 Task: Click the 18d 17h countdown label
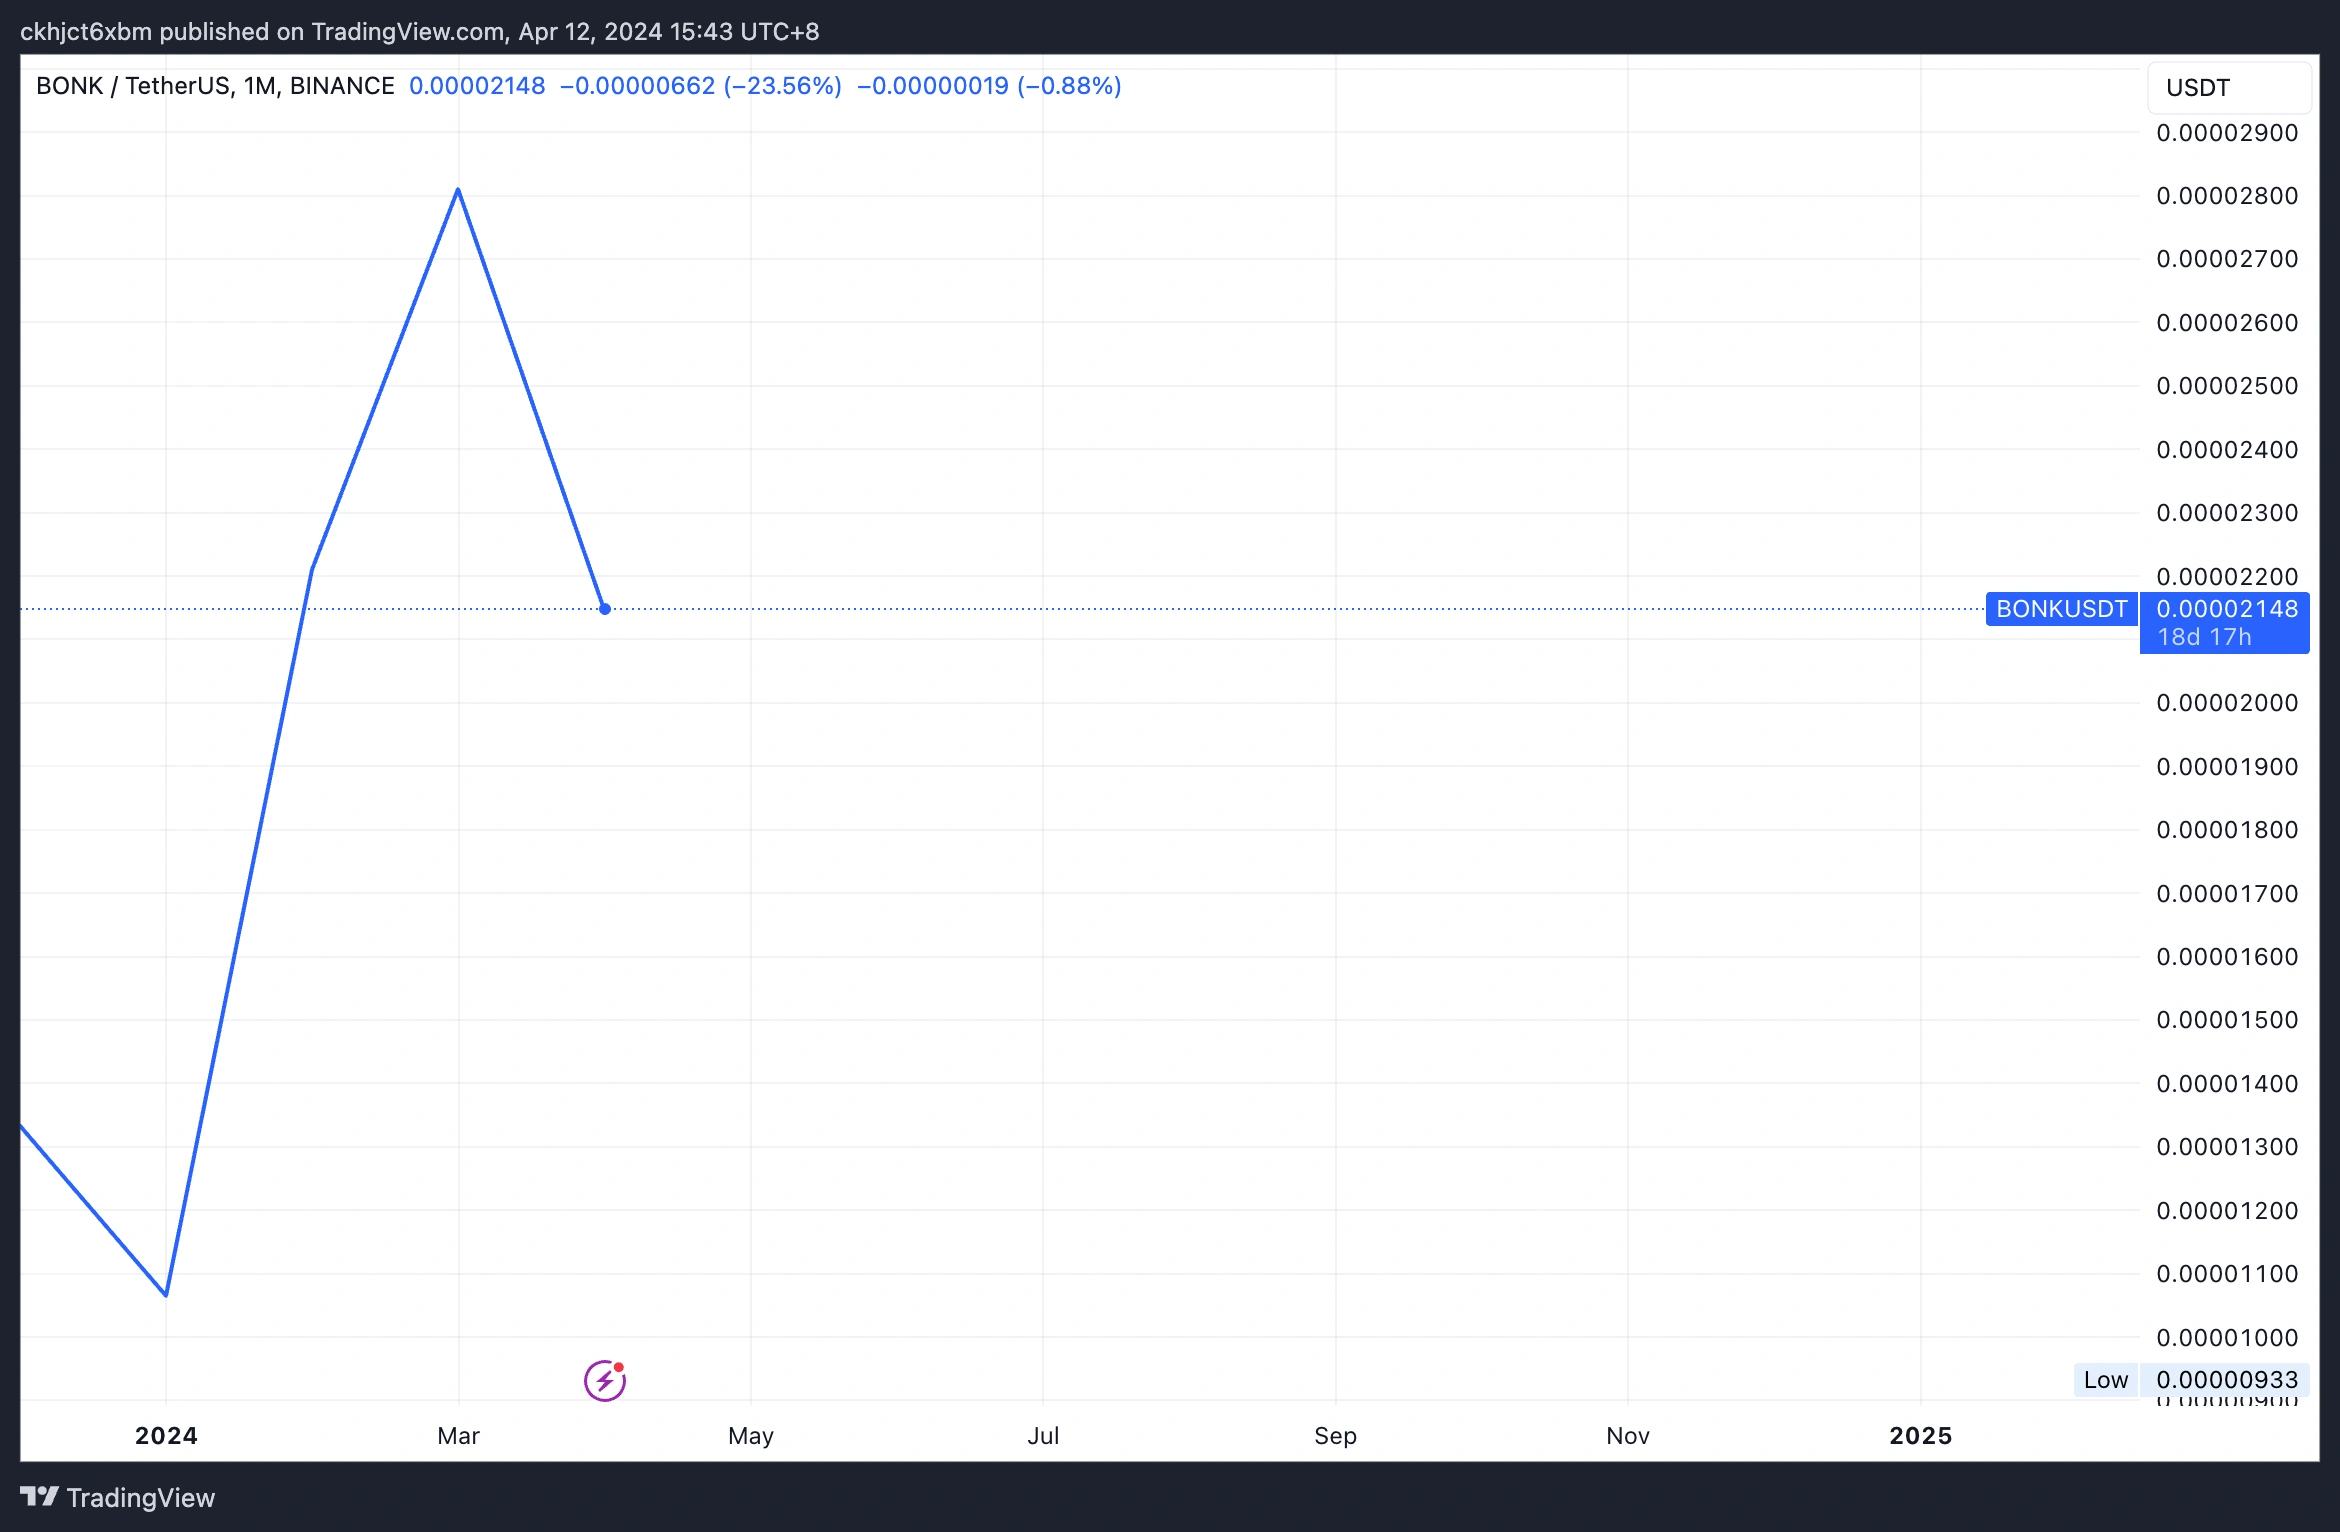coord(2204,637)
